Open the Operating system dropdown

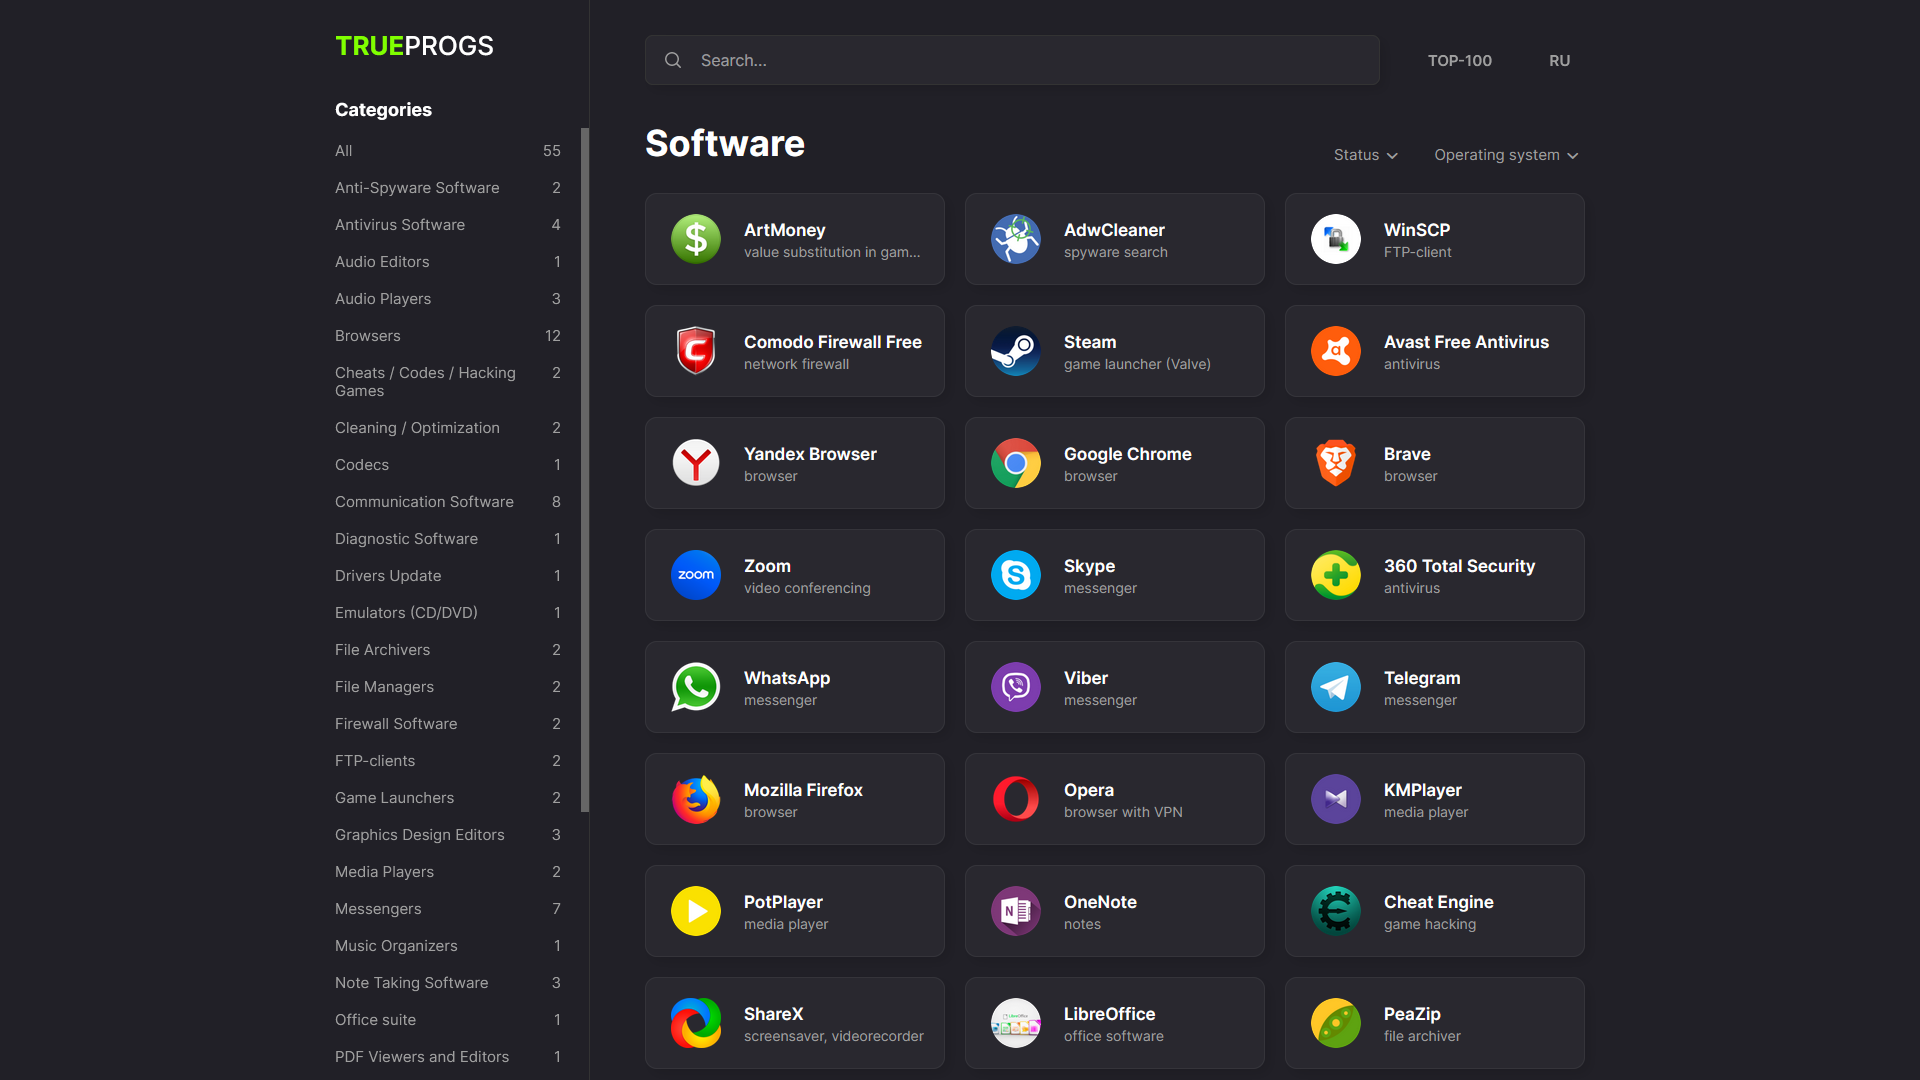click(1506, 155)
